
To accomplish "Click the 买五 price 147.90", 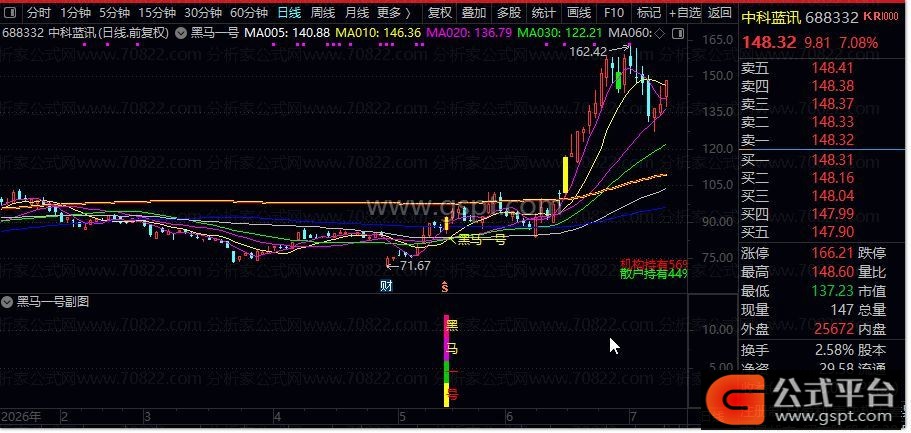I will (x=833, y=232).
